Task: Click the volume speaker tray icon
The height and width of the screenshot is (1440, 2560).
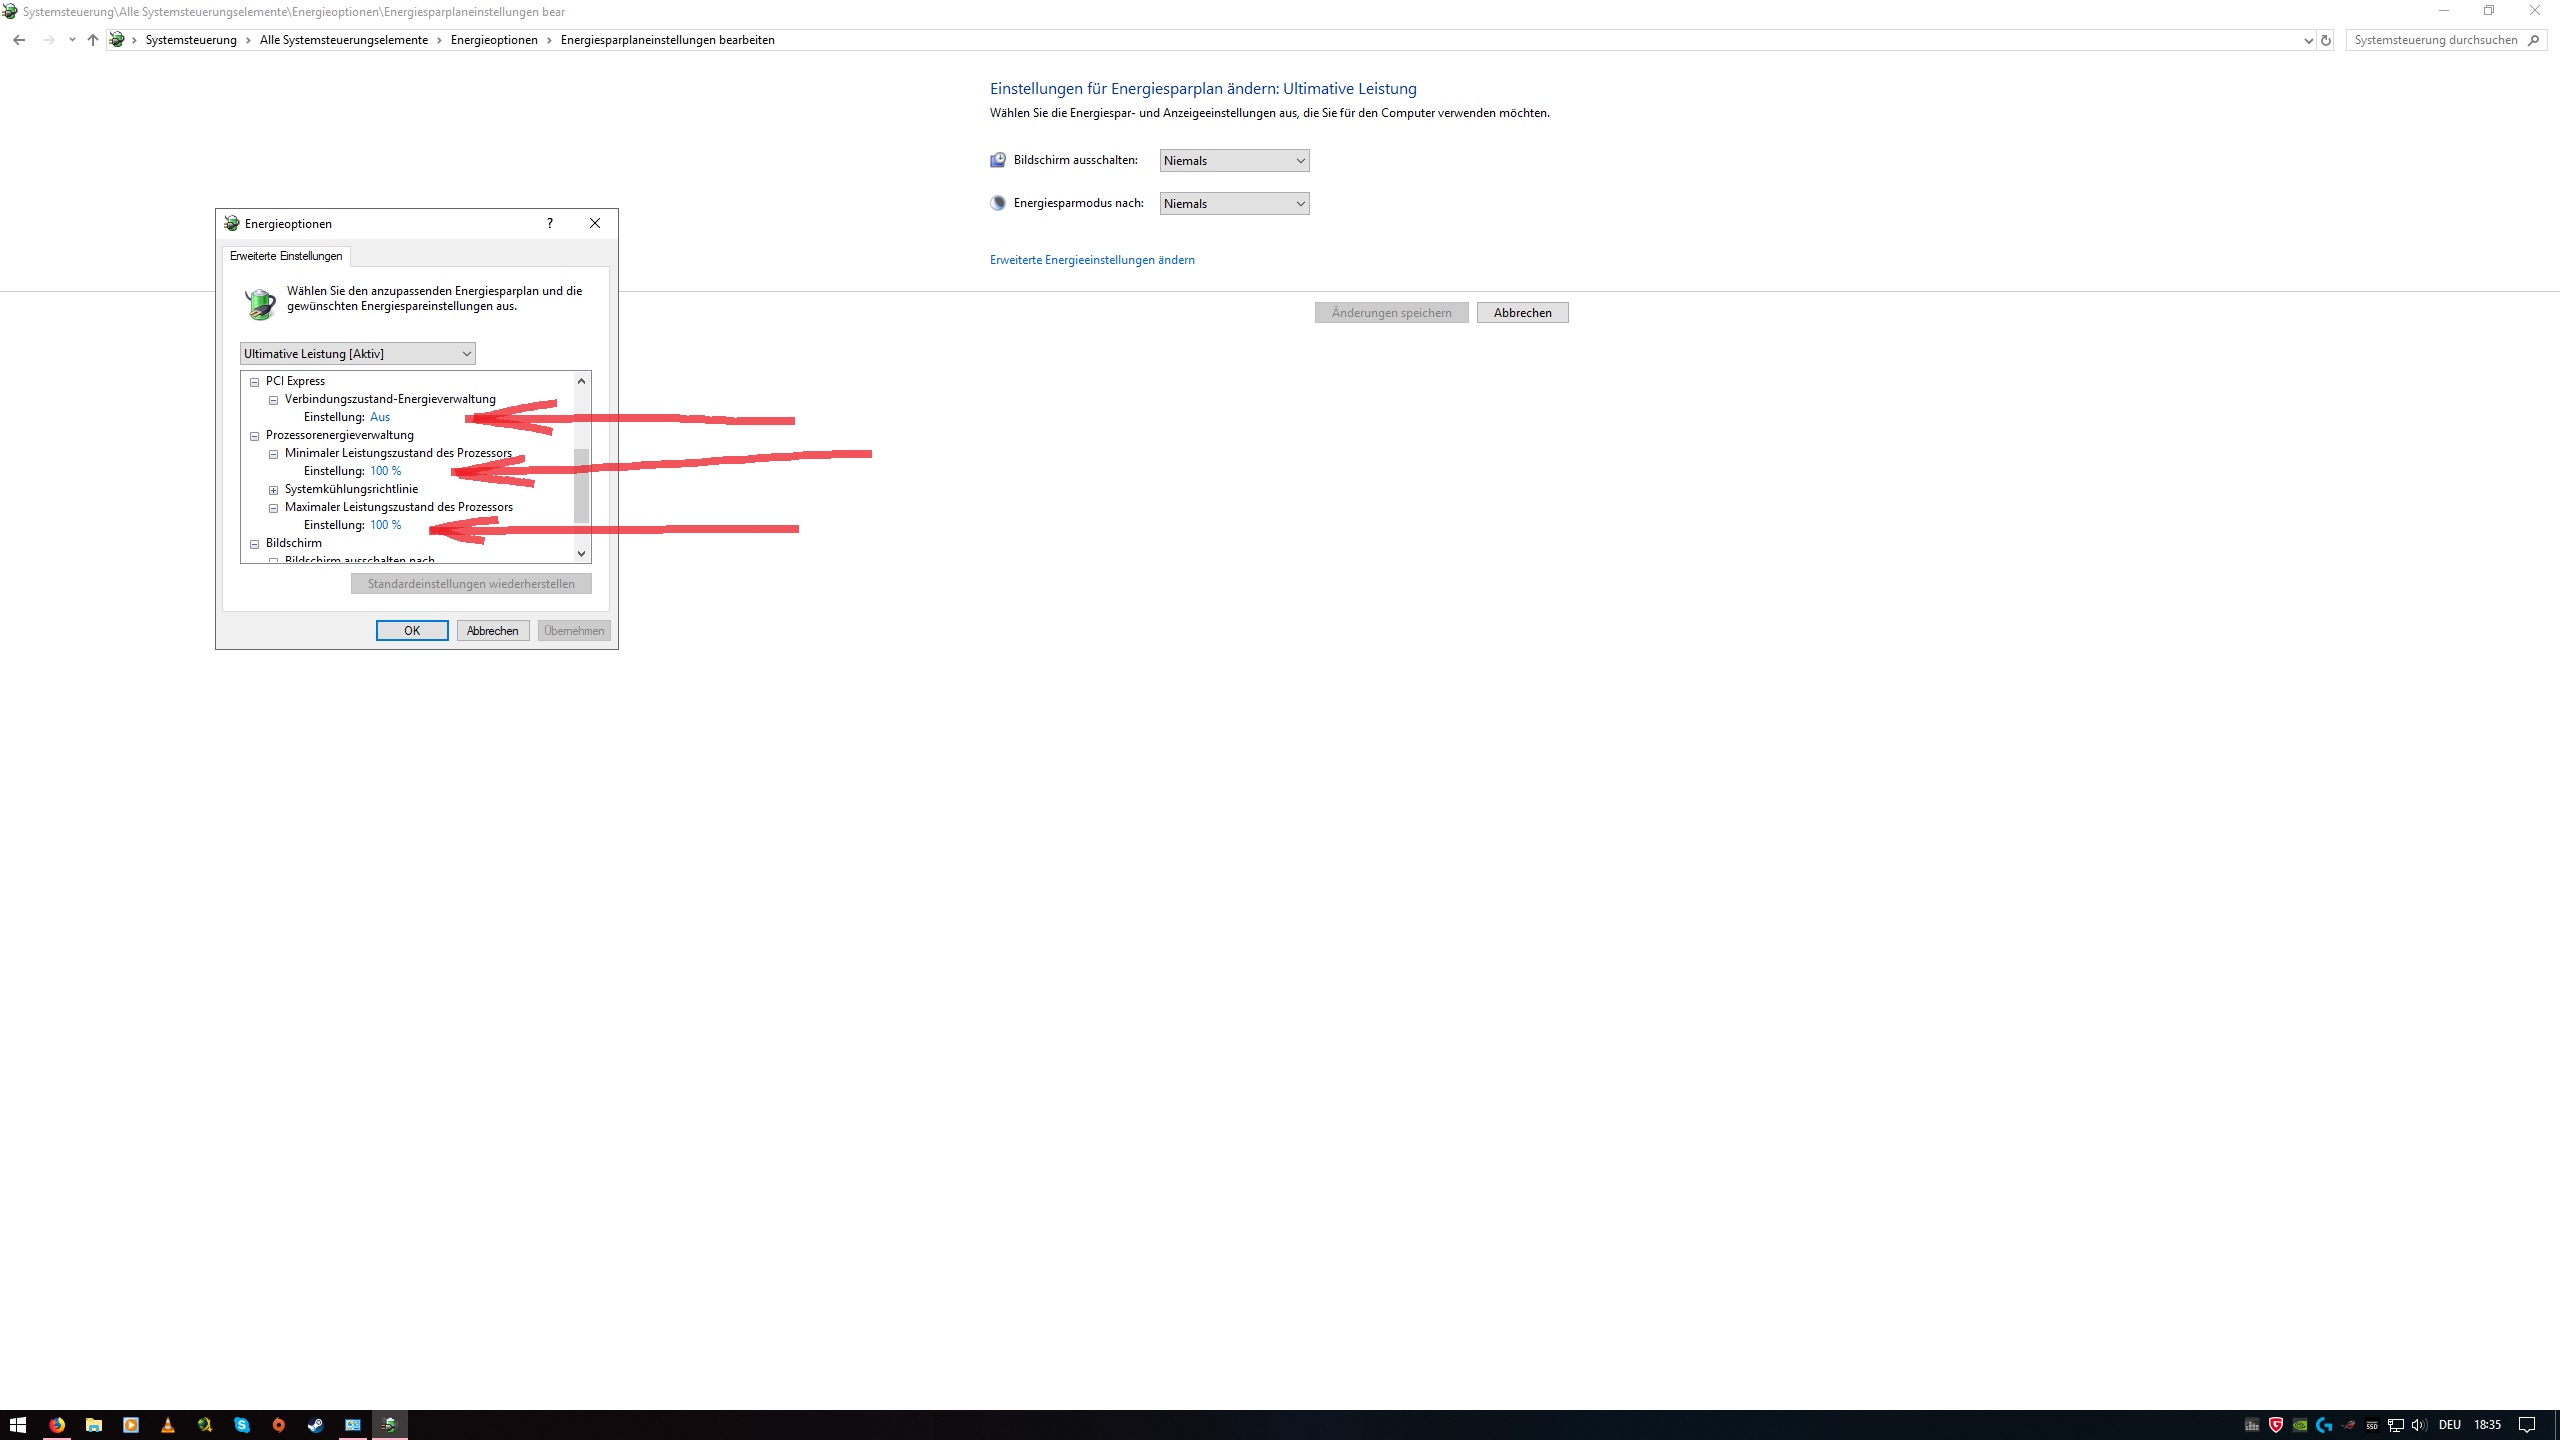Action: (2419, 1425)
